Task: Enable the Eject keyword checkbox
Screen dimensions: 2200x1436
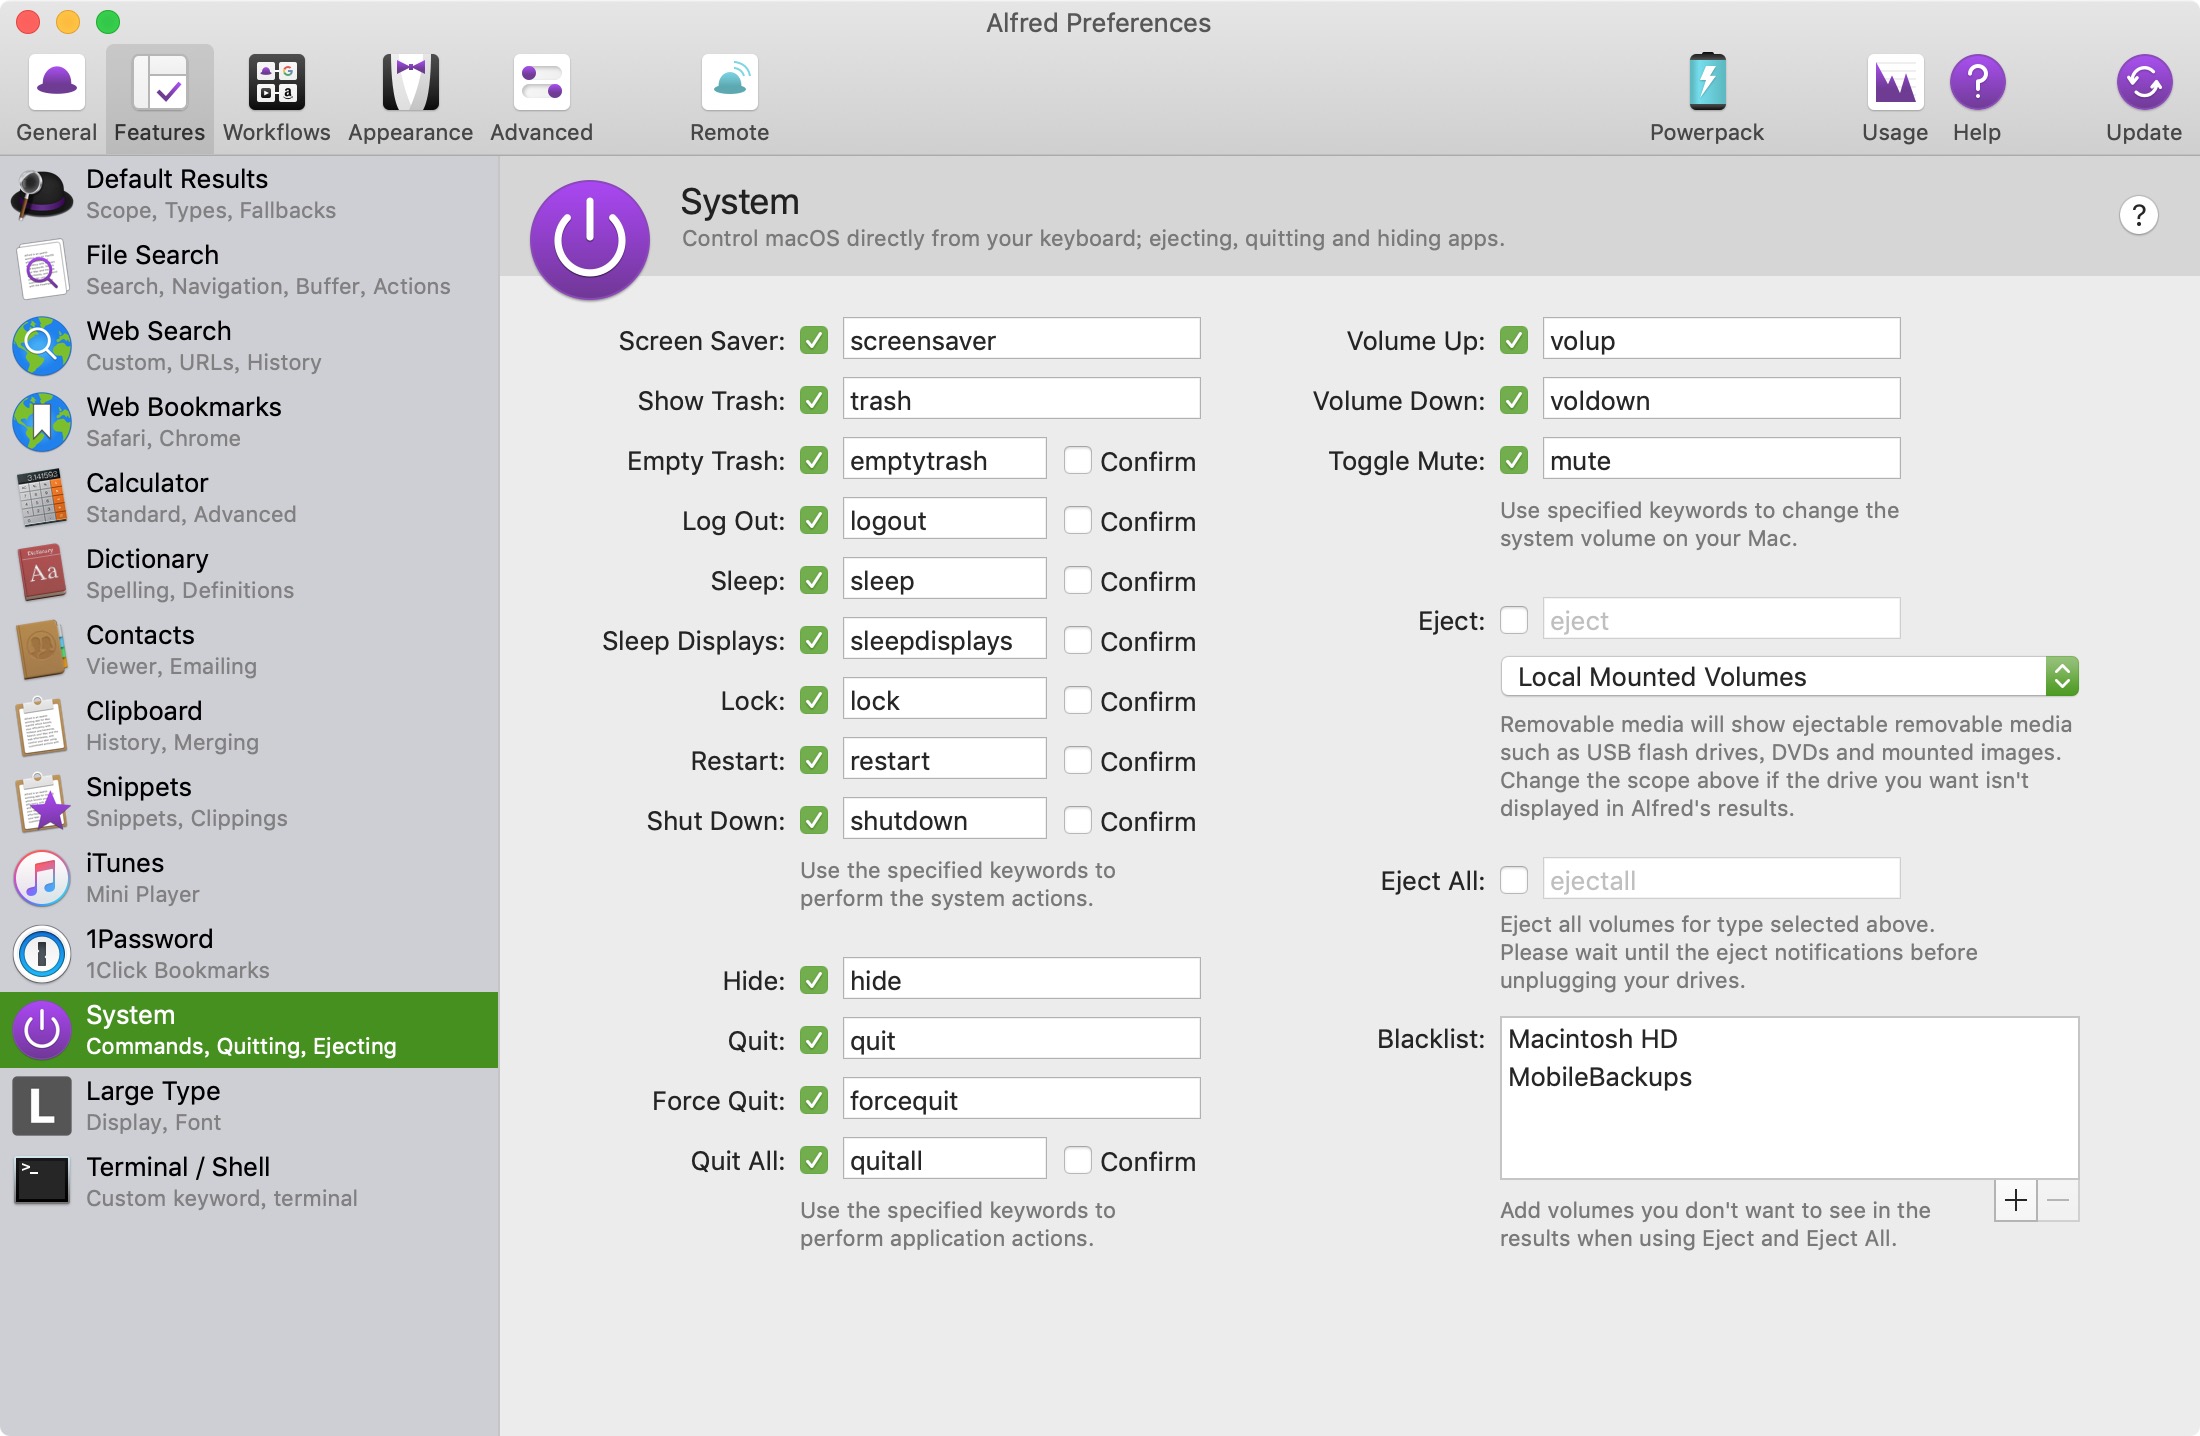Action: pos(1514,620)
